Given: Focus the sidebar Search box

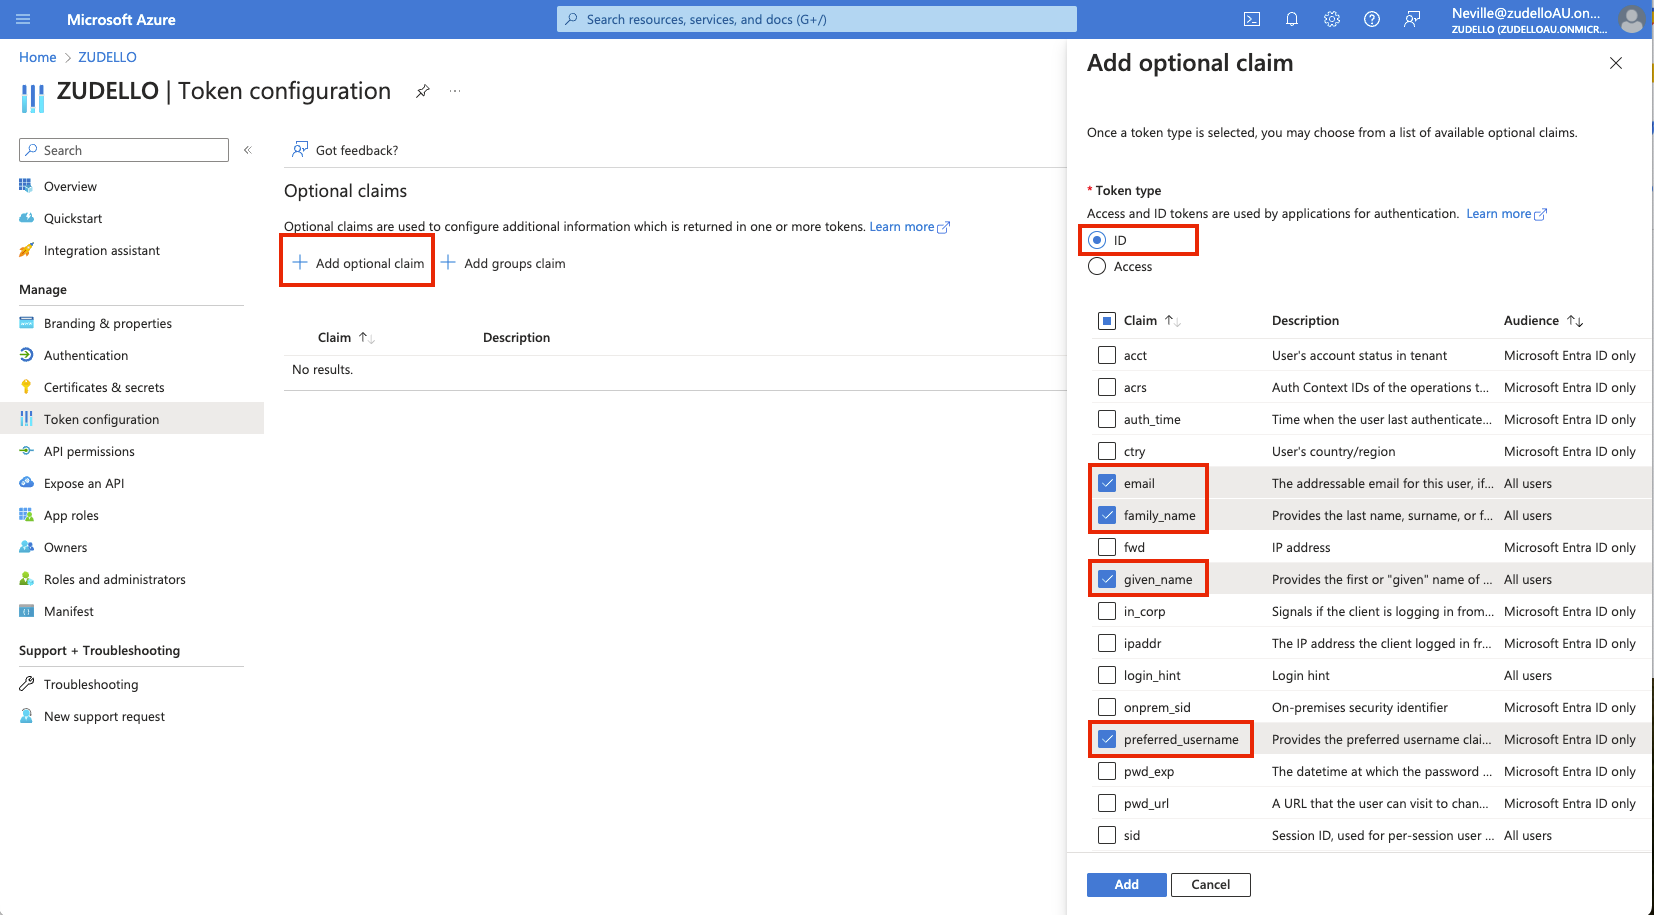Looking at the screenshot, I should pos(124,150).
